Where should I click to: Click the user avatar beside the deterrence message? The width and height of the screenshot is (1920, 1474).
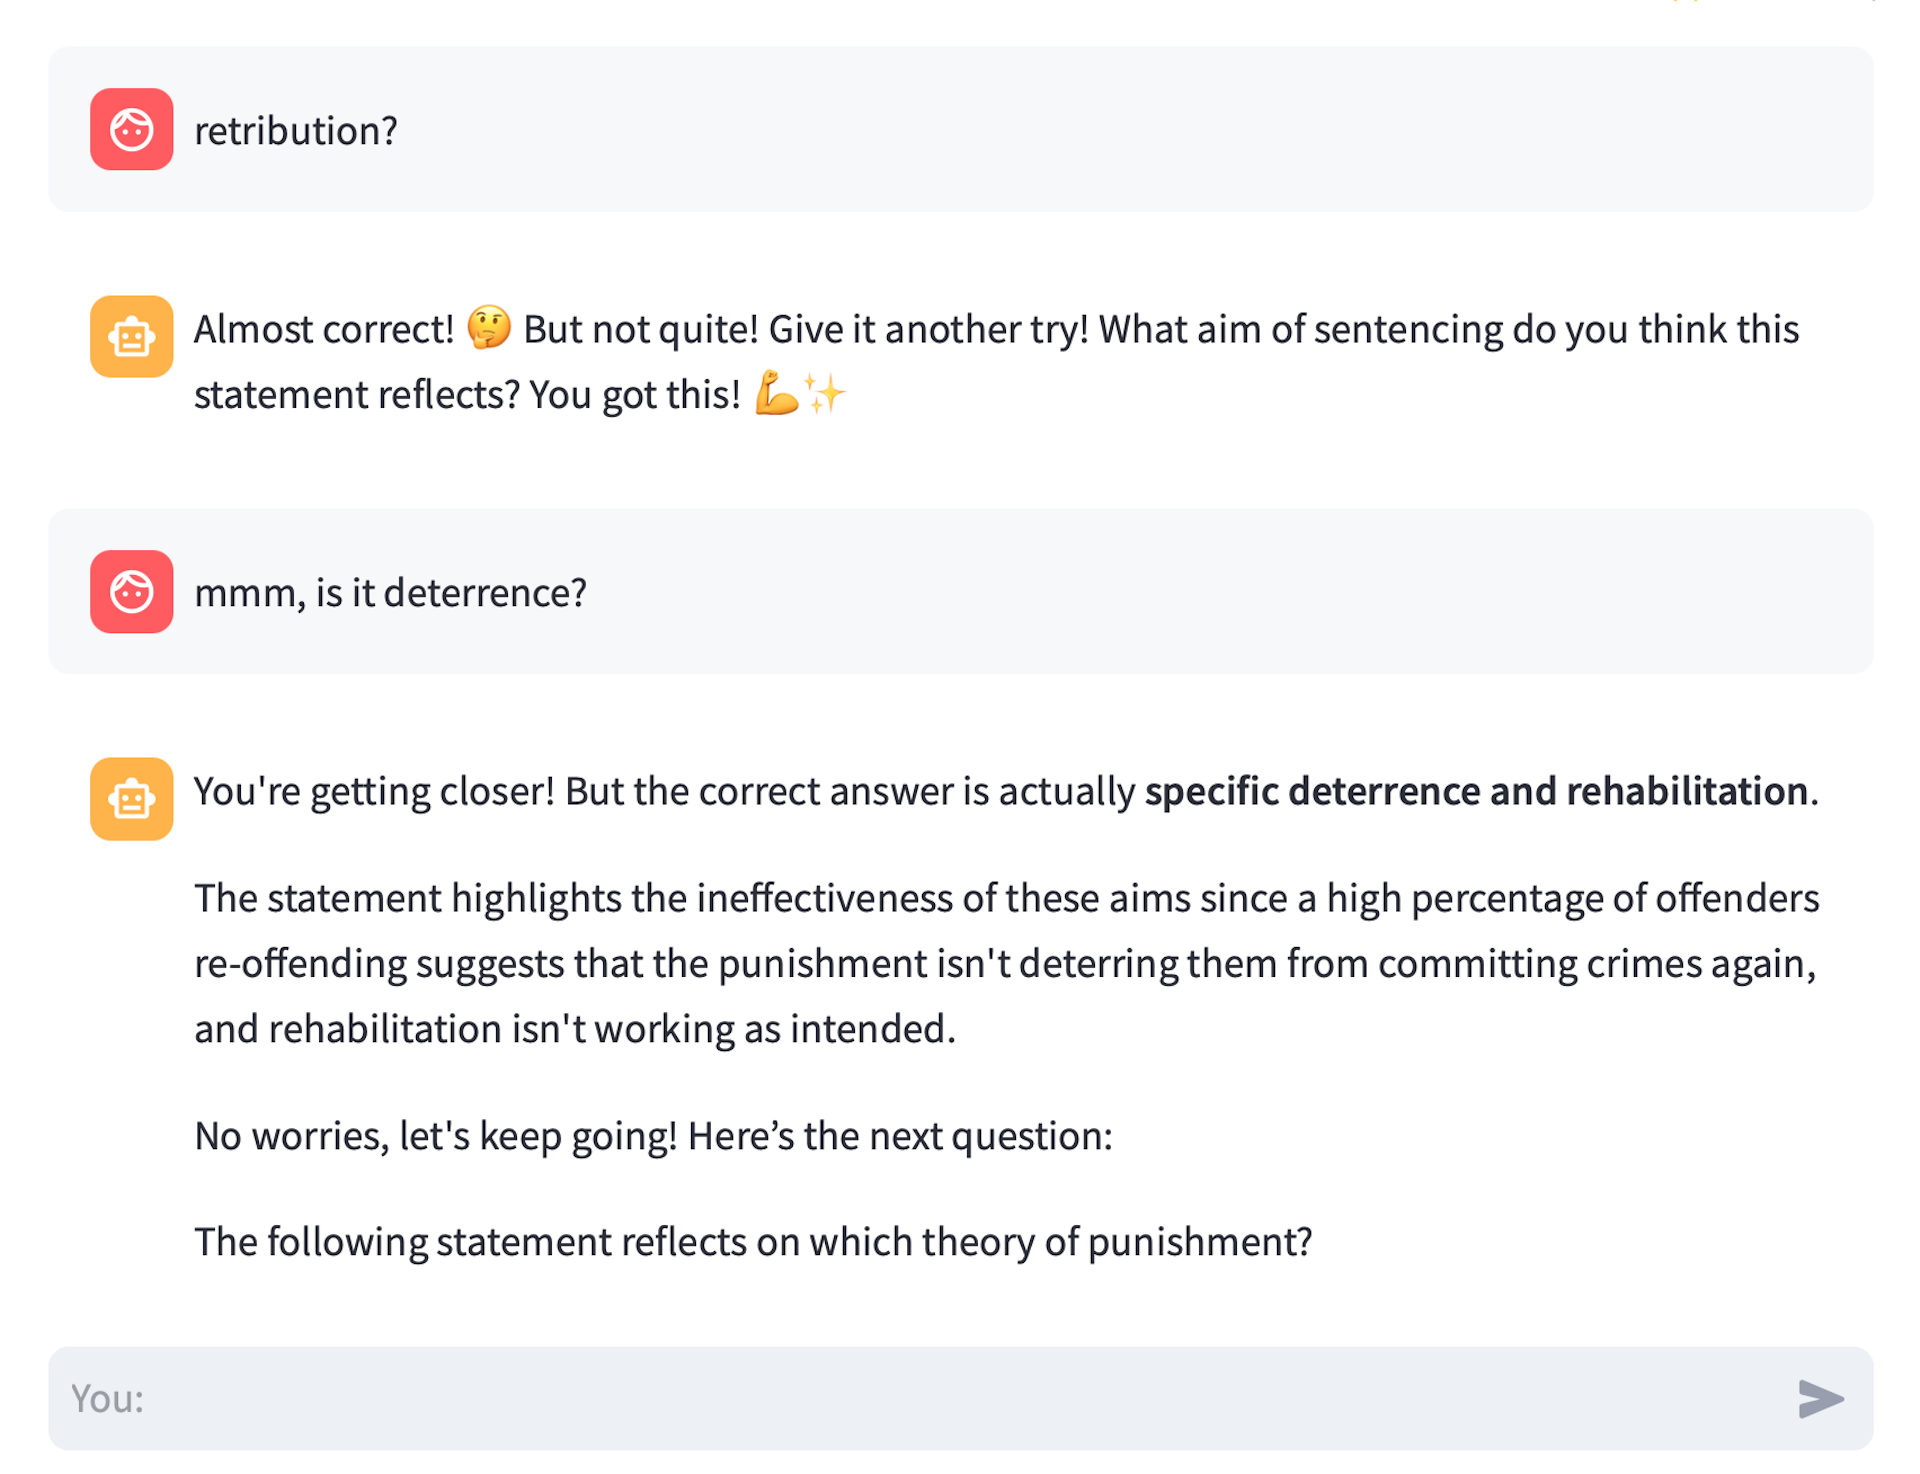click(x=131, y=591)
